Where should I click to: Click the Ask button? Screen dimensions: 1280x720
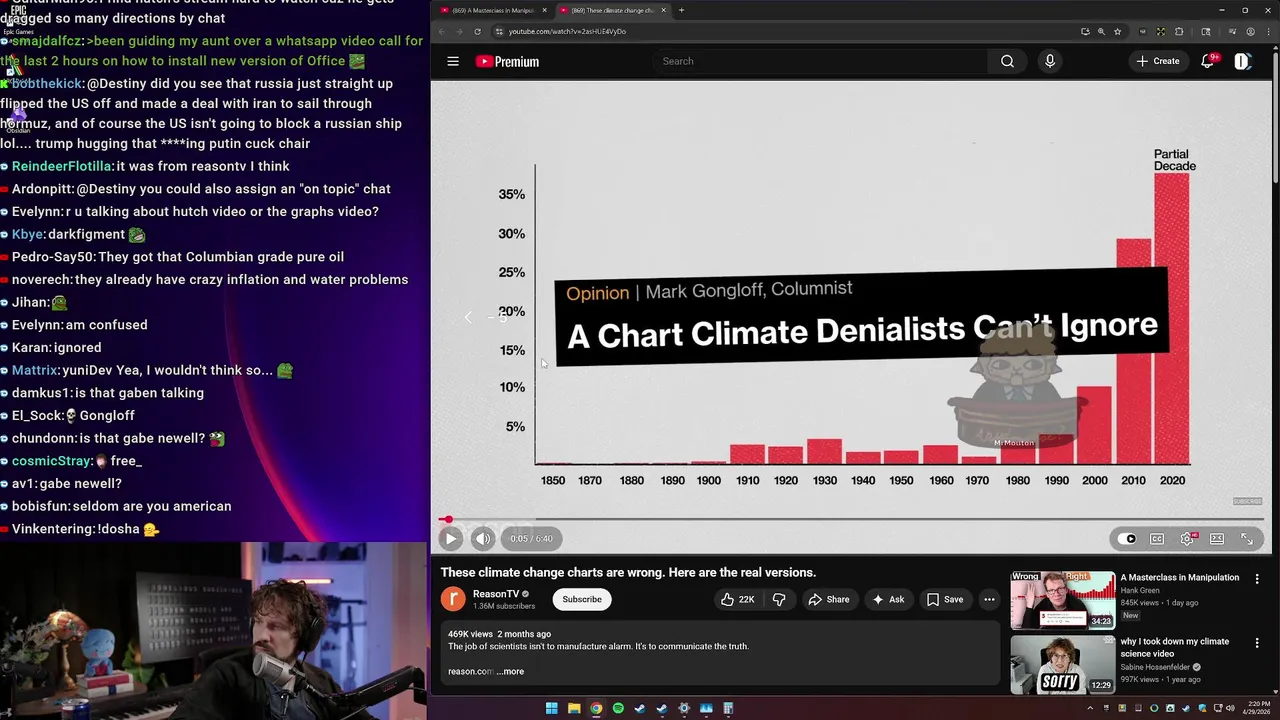[x=888, y=599]
